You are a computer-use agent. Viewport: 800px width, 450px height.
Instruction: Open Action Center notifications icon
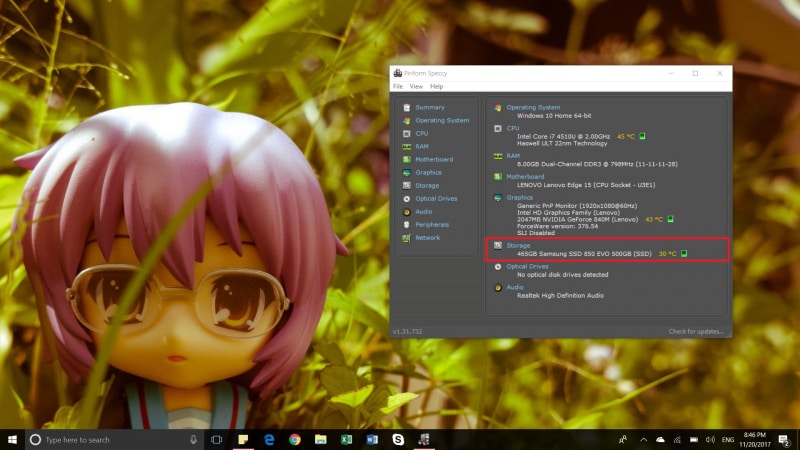(x=784, y=439)
